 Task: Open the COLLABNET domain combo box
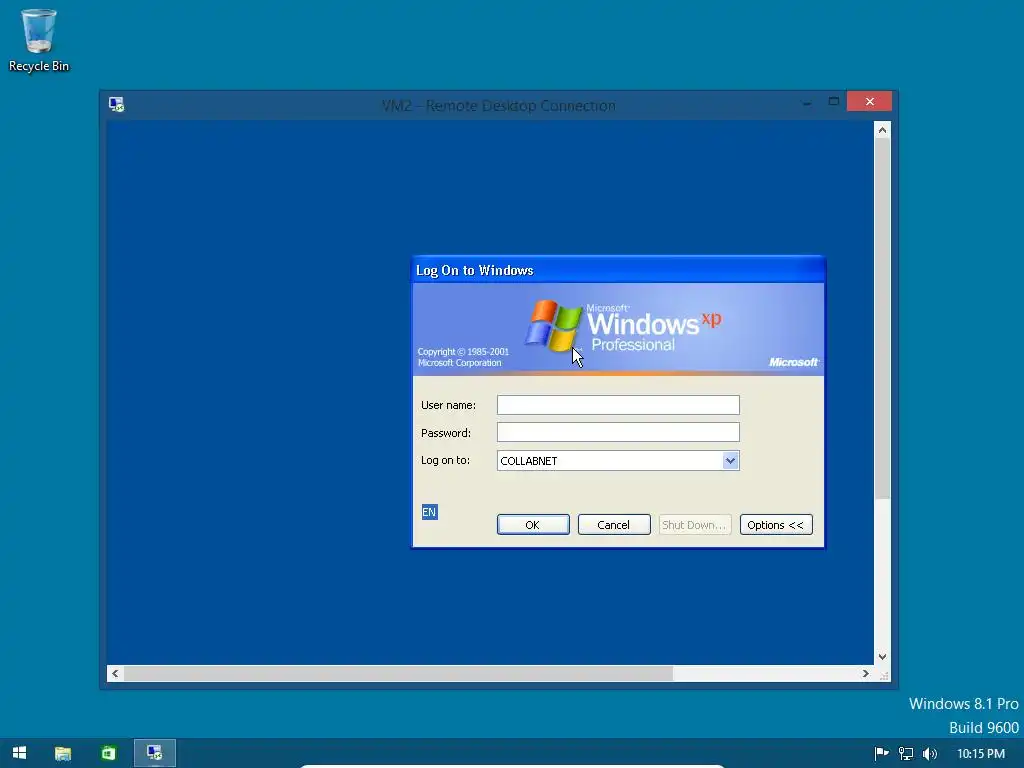[618, 460]
